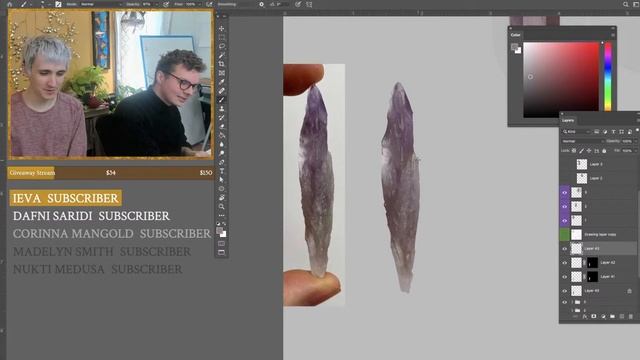Open smoothing options gear icon
The width and height of the screenshot is (640, 360).
click(262, 4)
